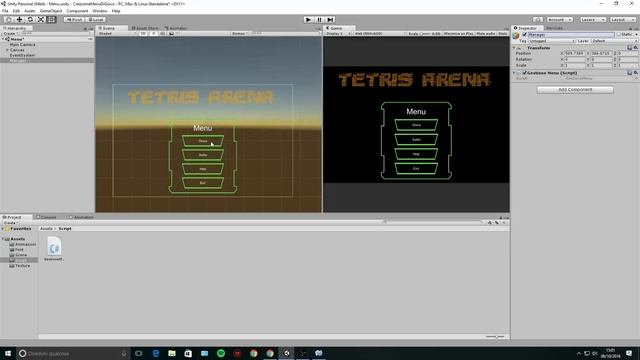Collapse the Transform component
640x360 pixels.
(514, 48)
